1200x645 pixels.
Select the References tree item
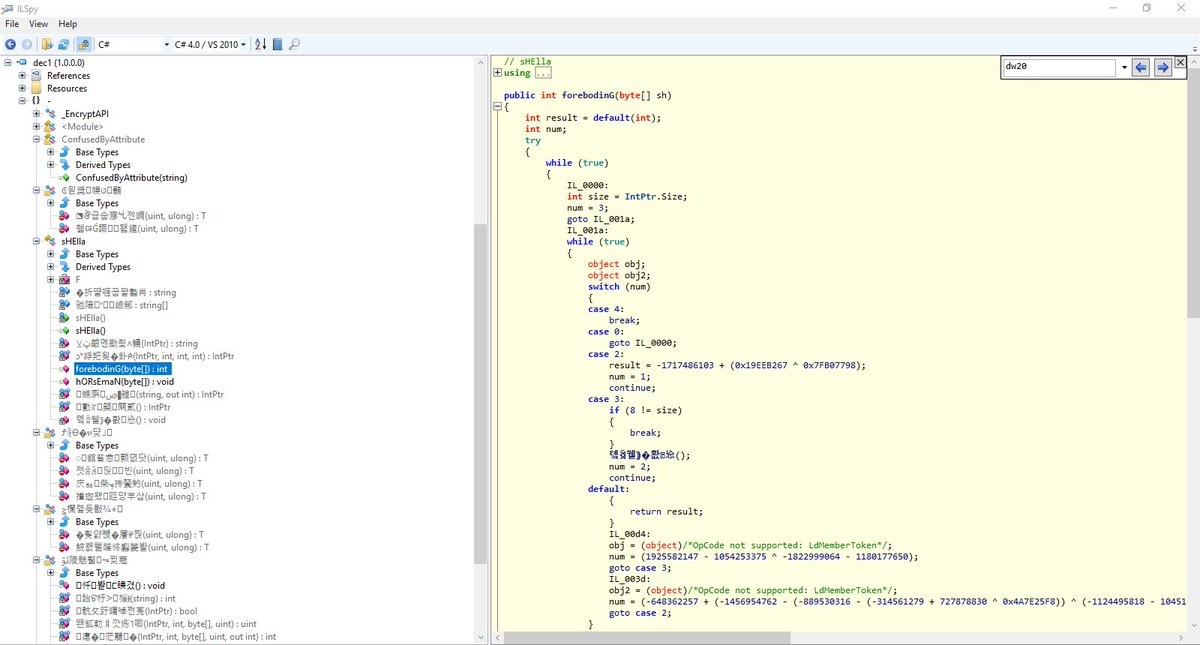[x=69, y=76]
